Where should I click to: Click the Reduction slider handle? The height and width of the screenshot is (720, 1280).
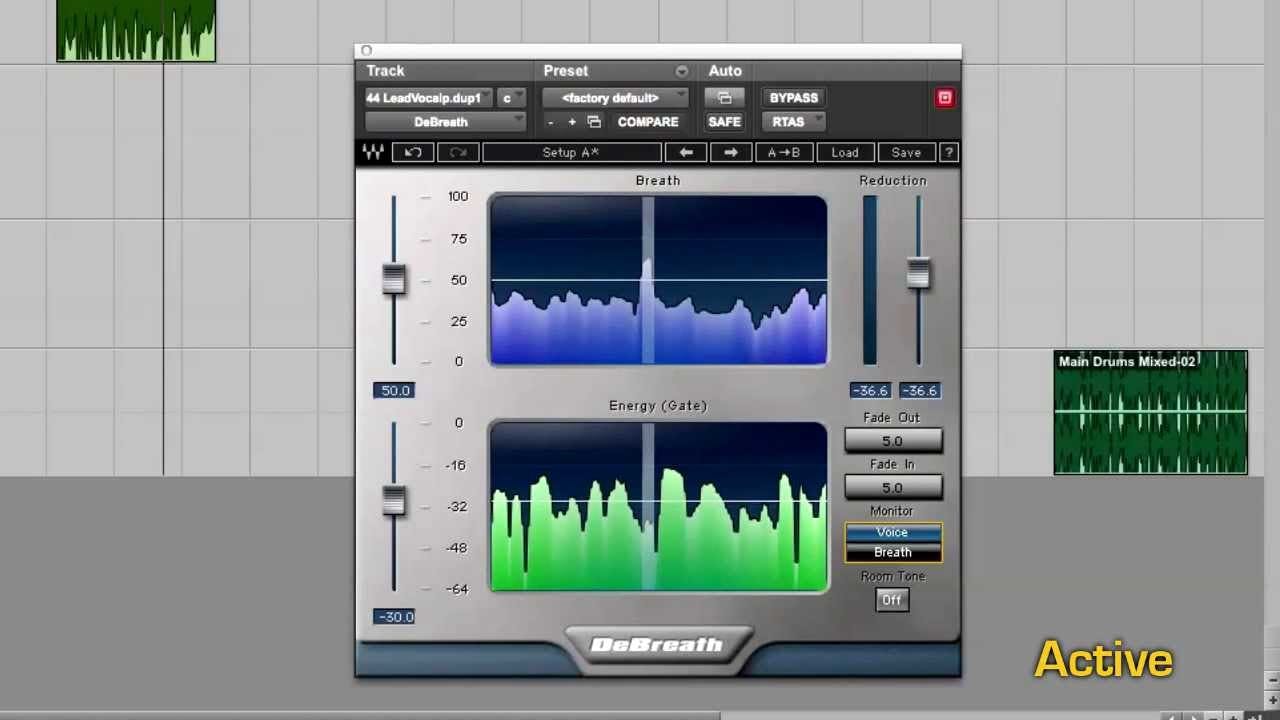[x=918, y=273]
